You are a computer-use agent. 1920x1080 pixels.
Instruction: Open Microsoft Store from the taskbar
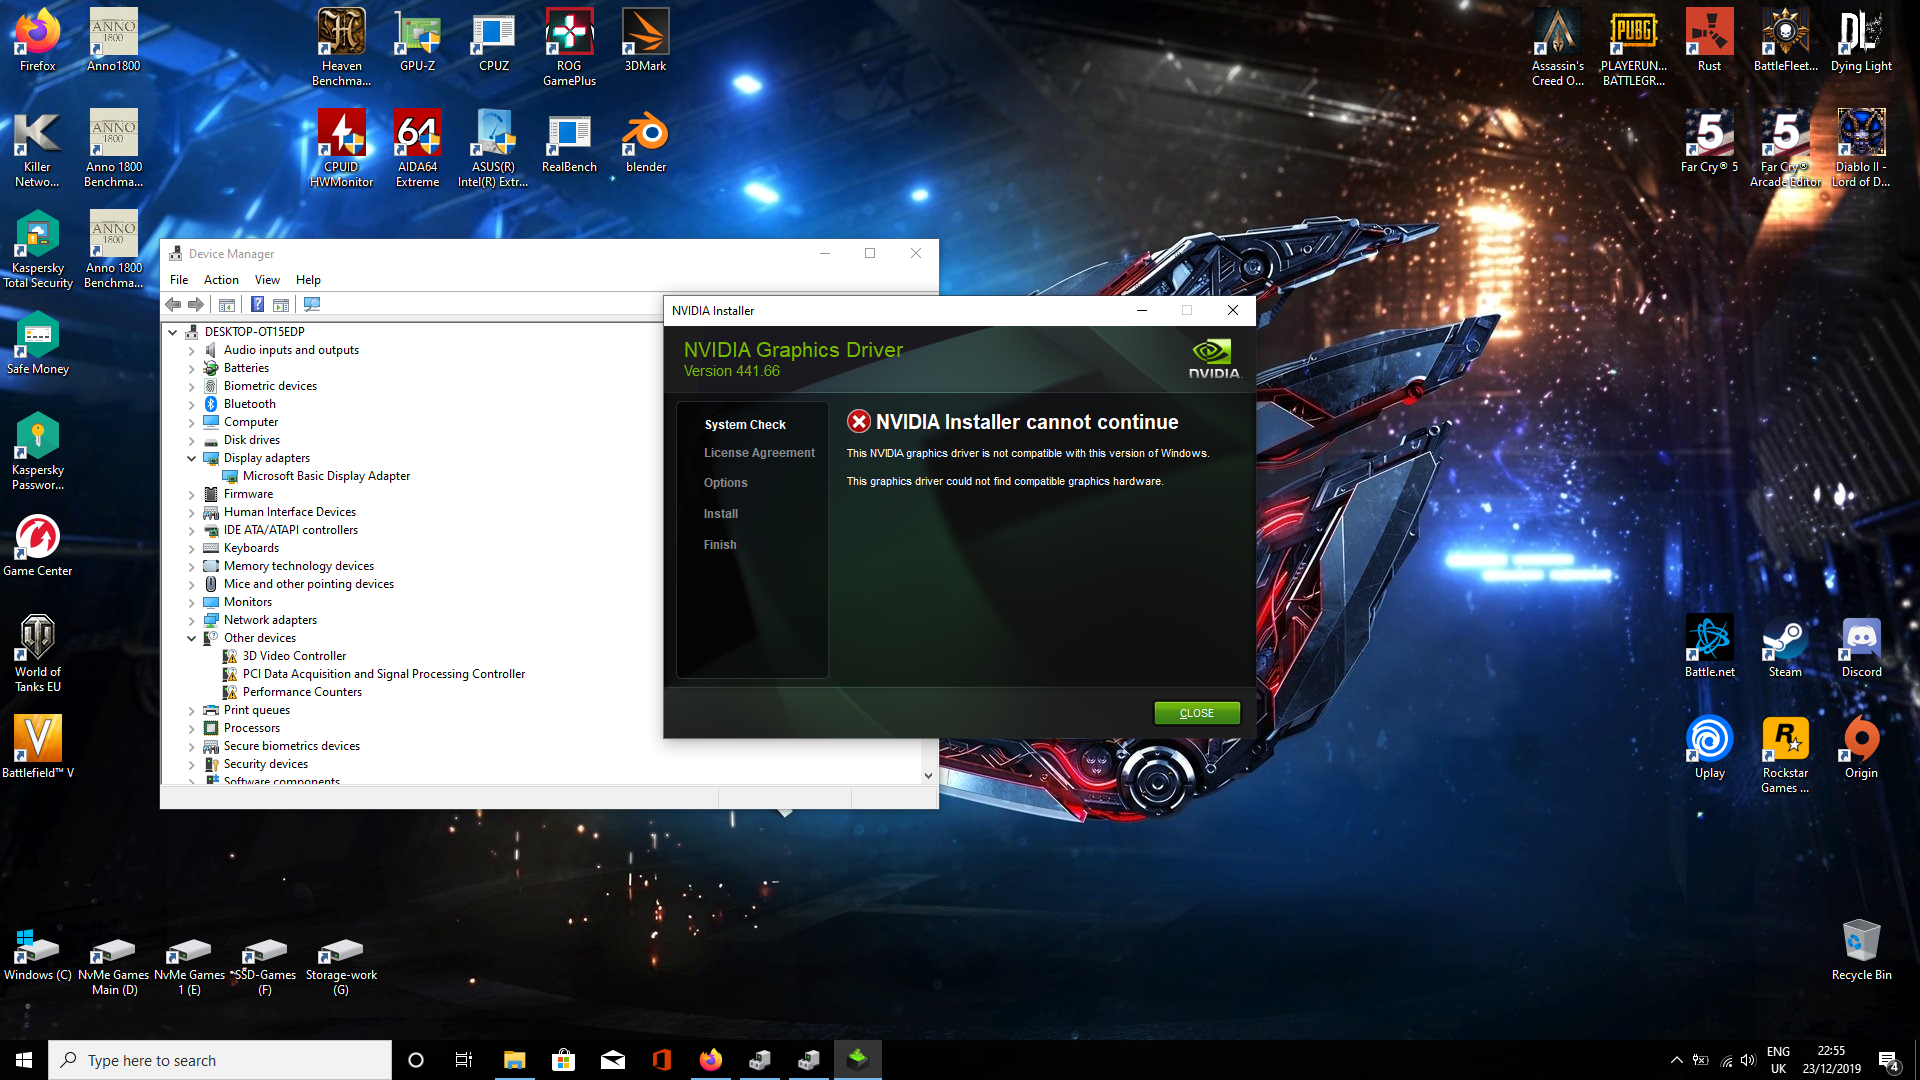coord(563,1060)
